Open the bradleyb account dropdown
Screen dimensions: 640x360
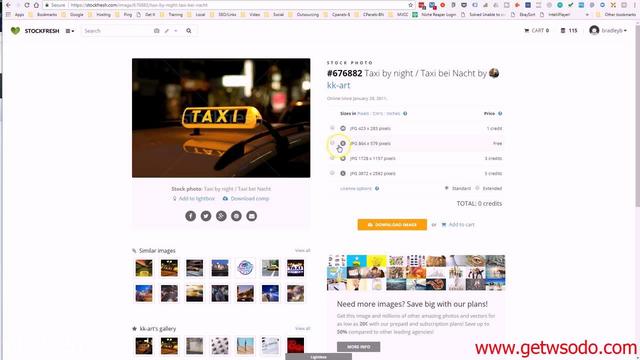(x=608, y=31)
